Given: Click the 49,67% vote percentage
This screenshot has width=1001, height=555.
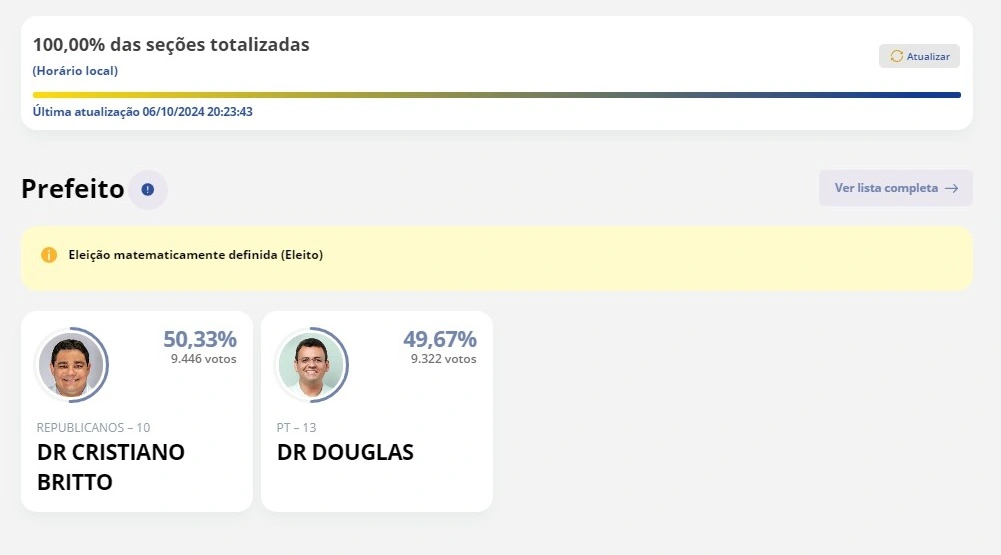Looking at the screenshot, I should 440,339.
